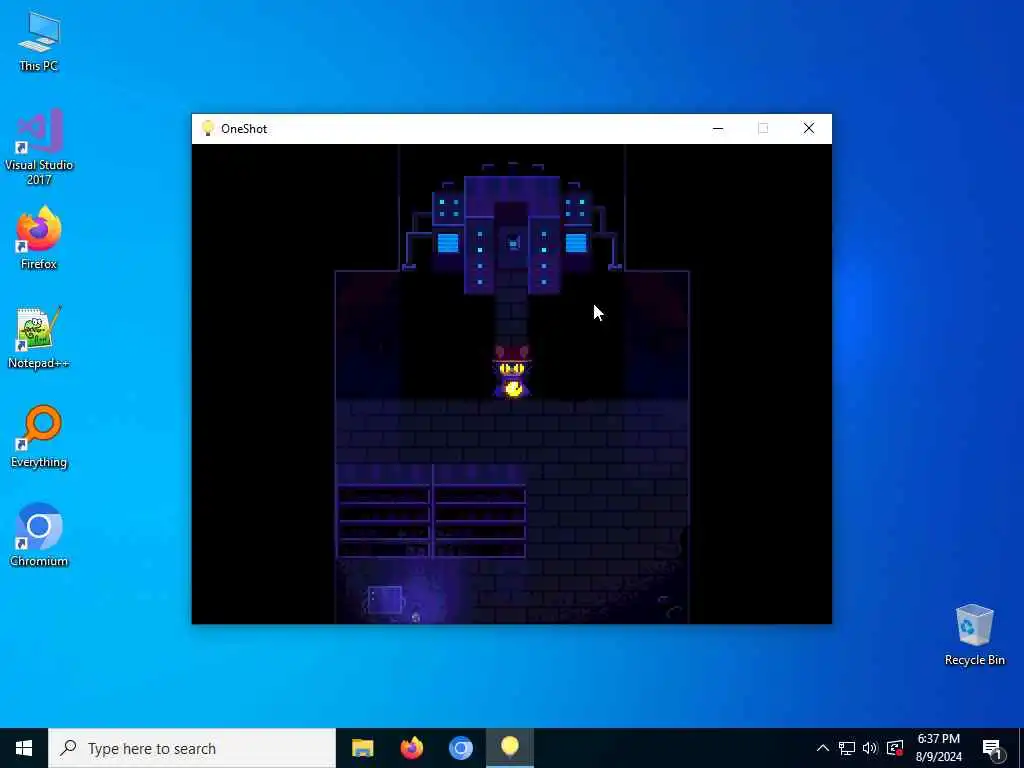The image size is (1024, 768).
Task: Close the OneShot window
Action: 808,129
